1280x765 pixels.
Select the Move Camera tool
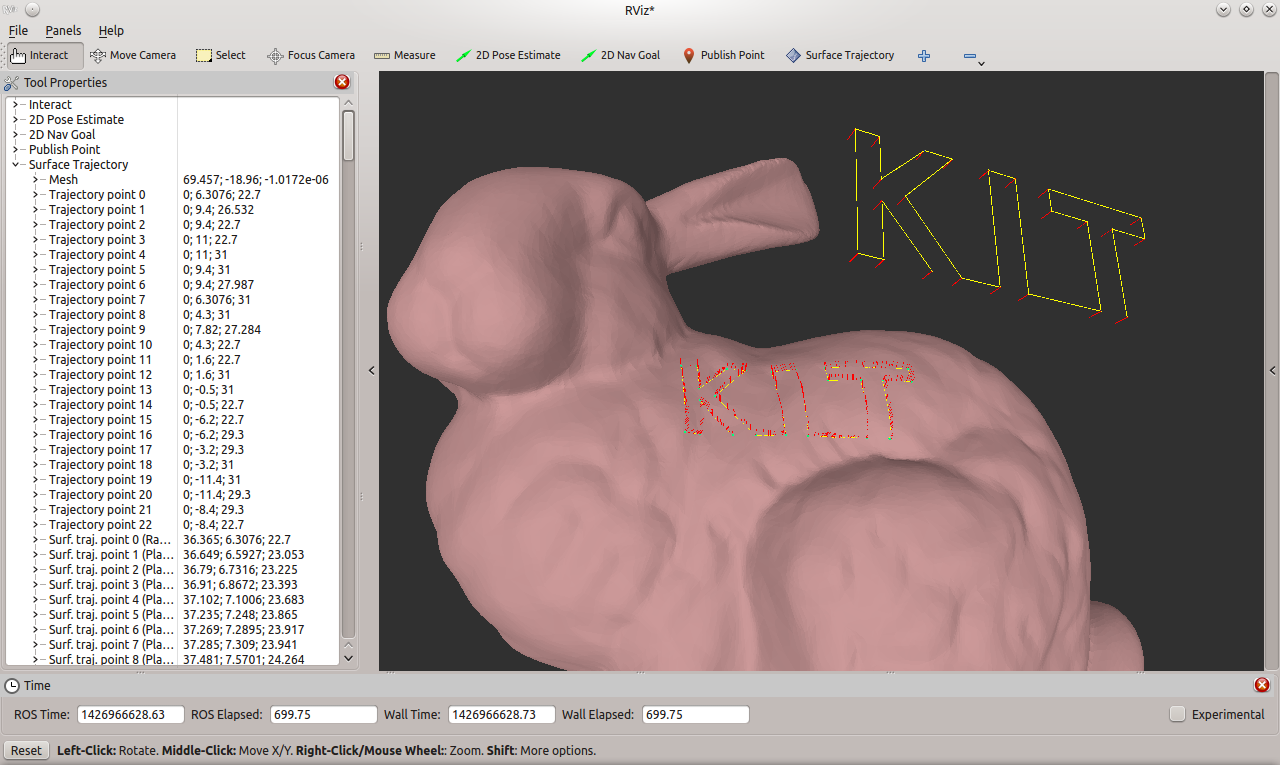[x=133, y=55]
